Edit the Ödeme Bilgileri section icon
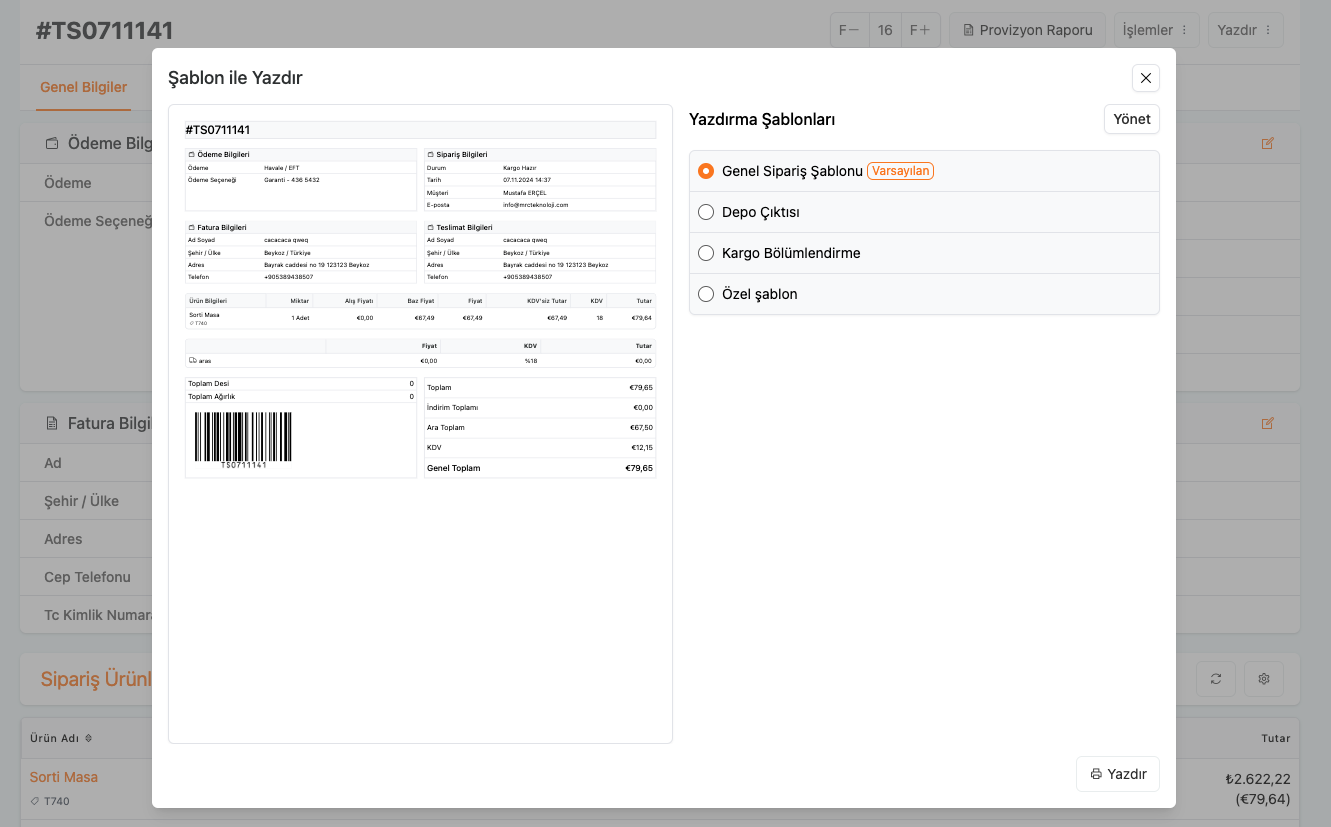1331x827 pixels. coord(1267,143)
